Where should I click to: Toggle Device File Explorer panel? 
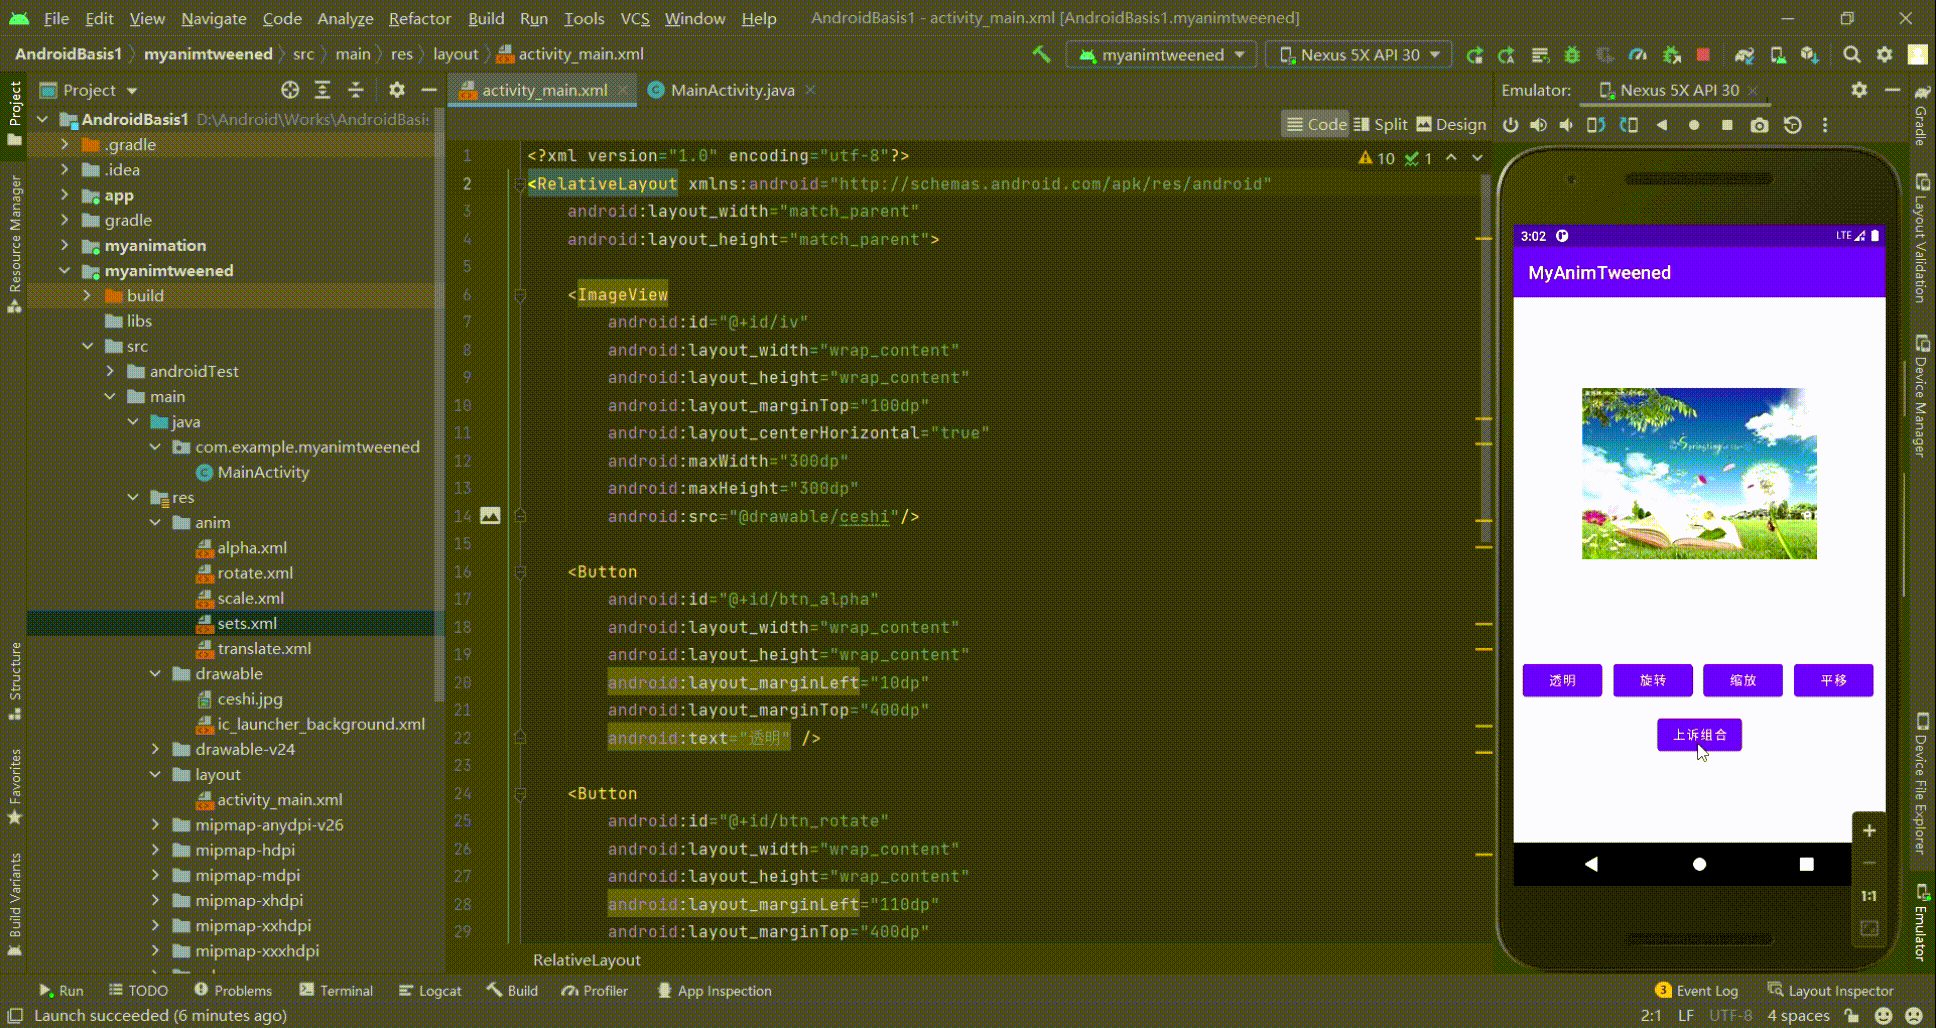1921,783
